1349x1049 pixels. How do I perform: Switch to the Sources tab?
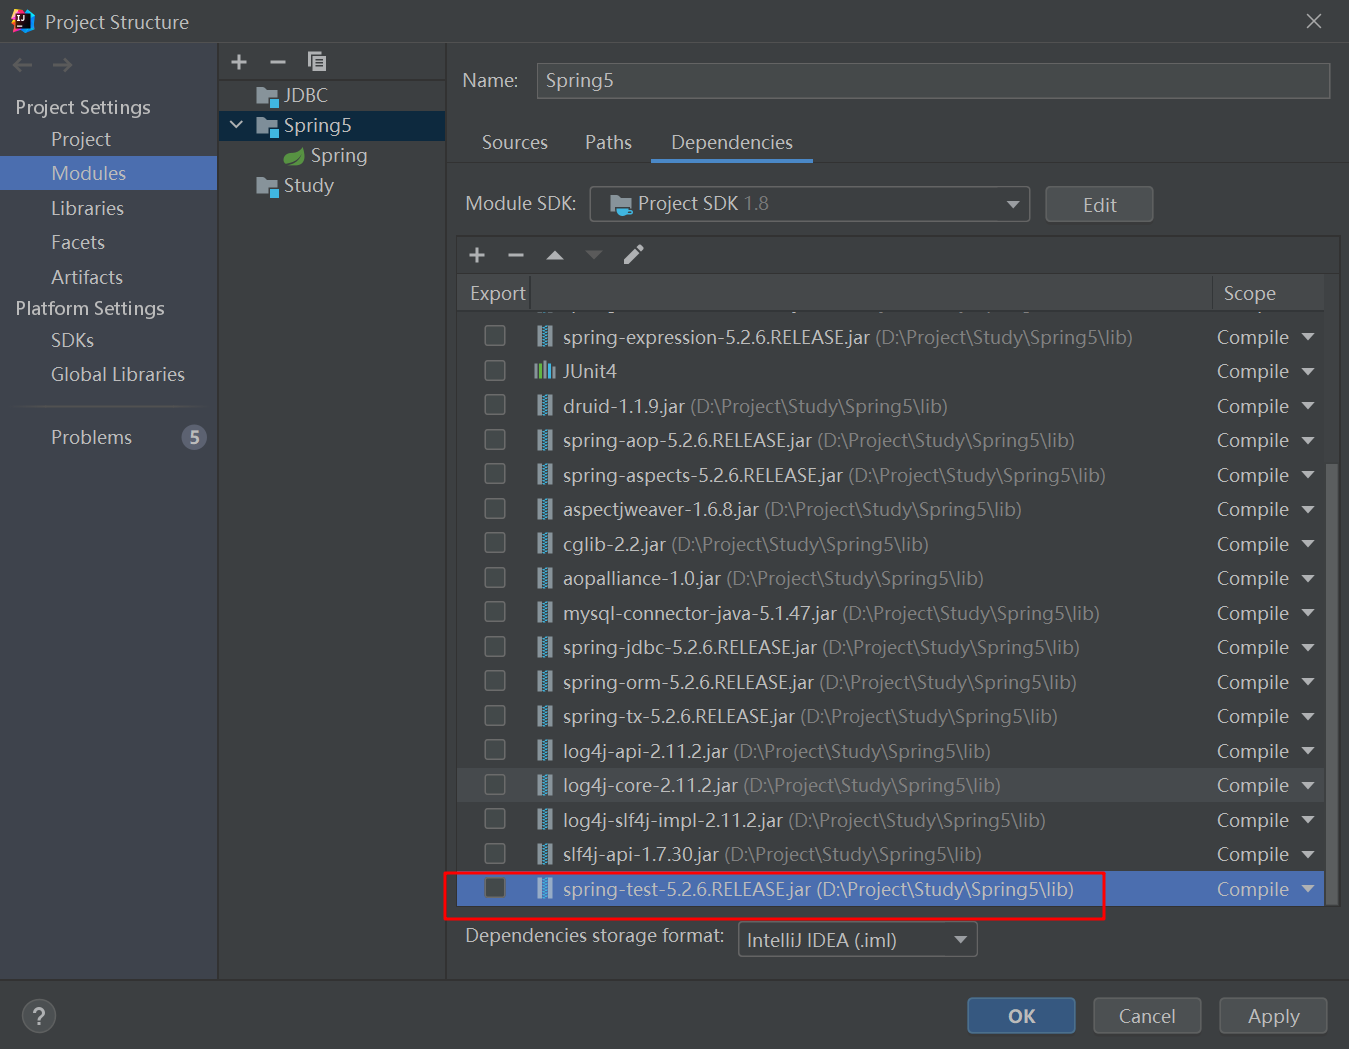click(x=515, y=142)
